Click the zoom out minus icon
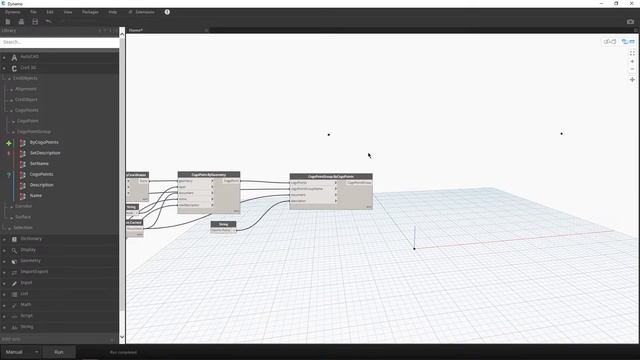The width and height of the screenshot is (640, 360). pyautogui.click(x=632, y=69)
